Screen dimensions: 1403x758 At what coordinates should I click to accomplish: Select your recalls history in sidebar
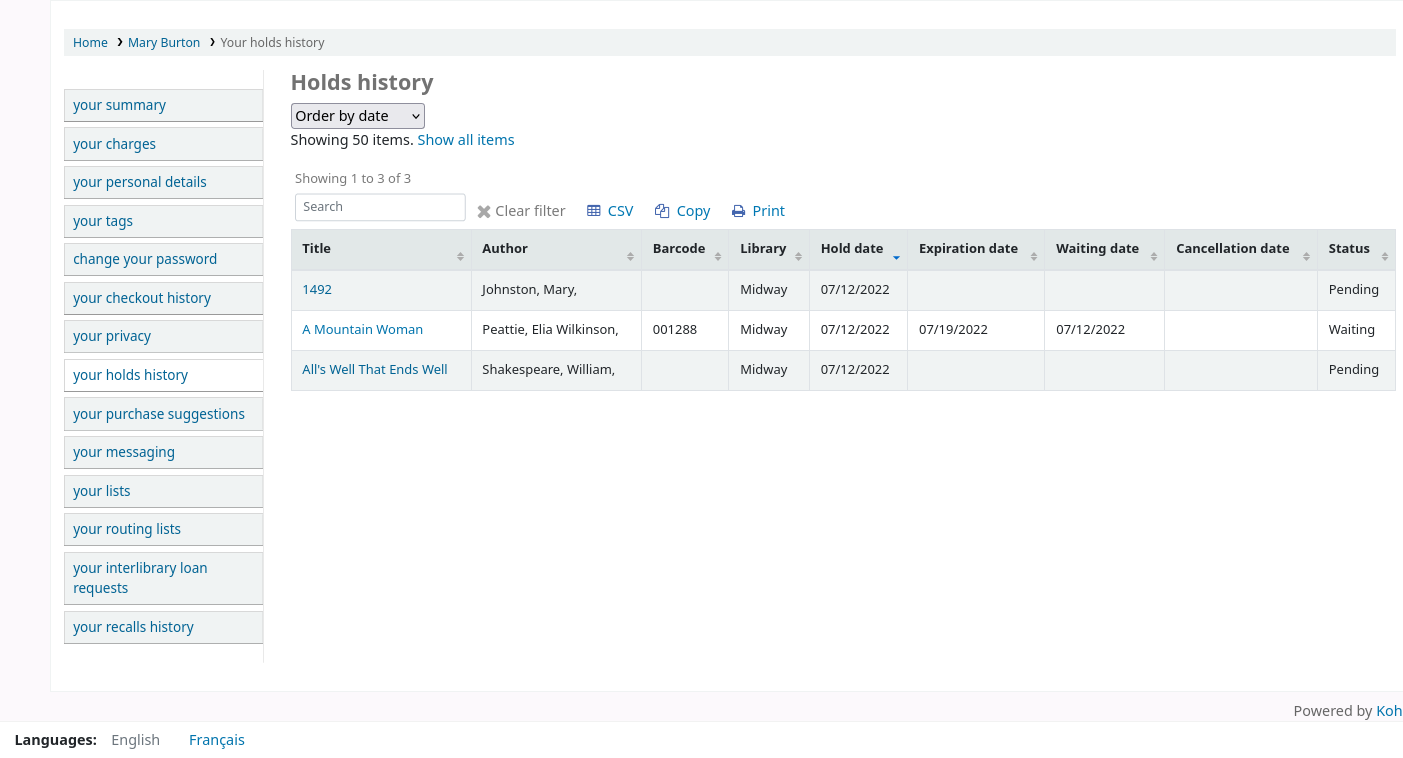tap(133, 627)
